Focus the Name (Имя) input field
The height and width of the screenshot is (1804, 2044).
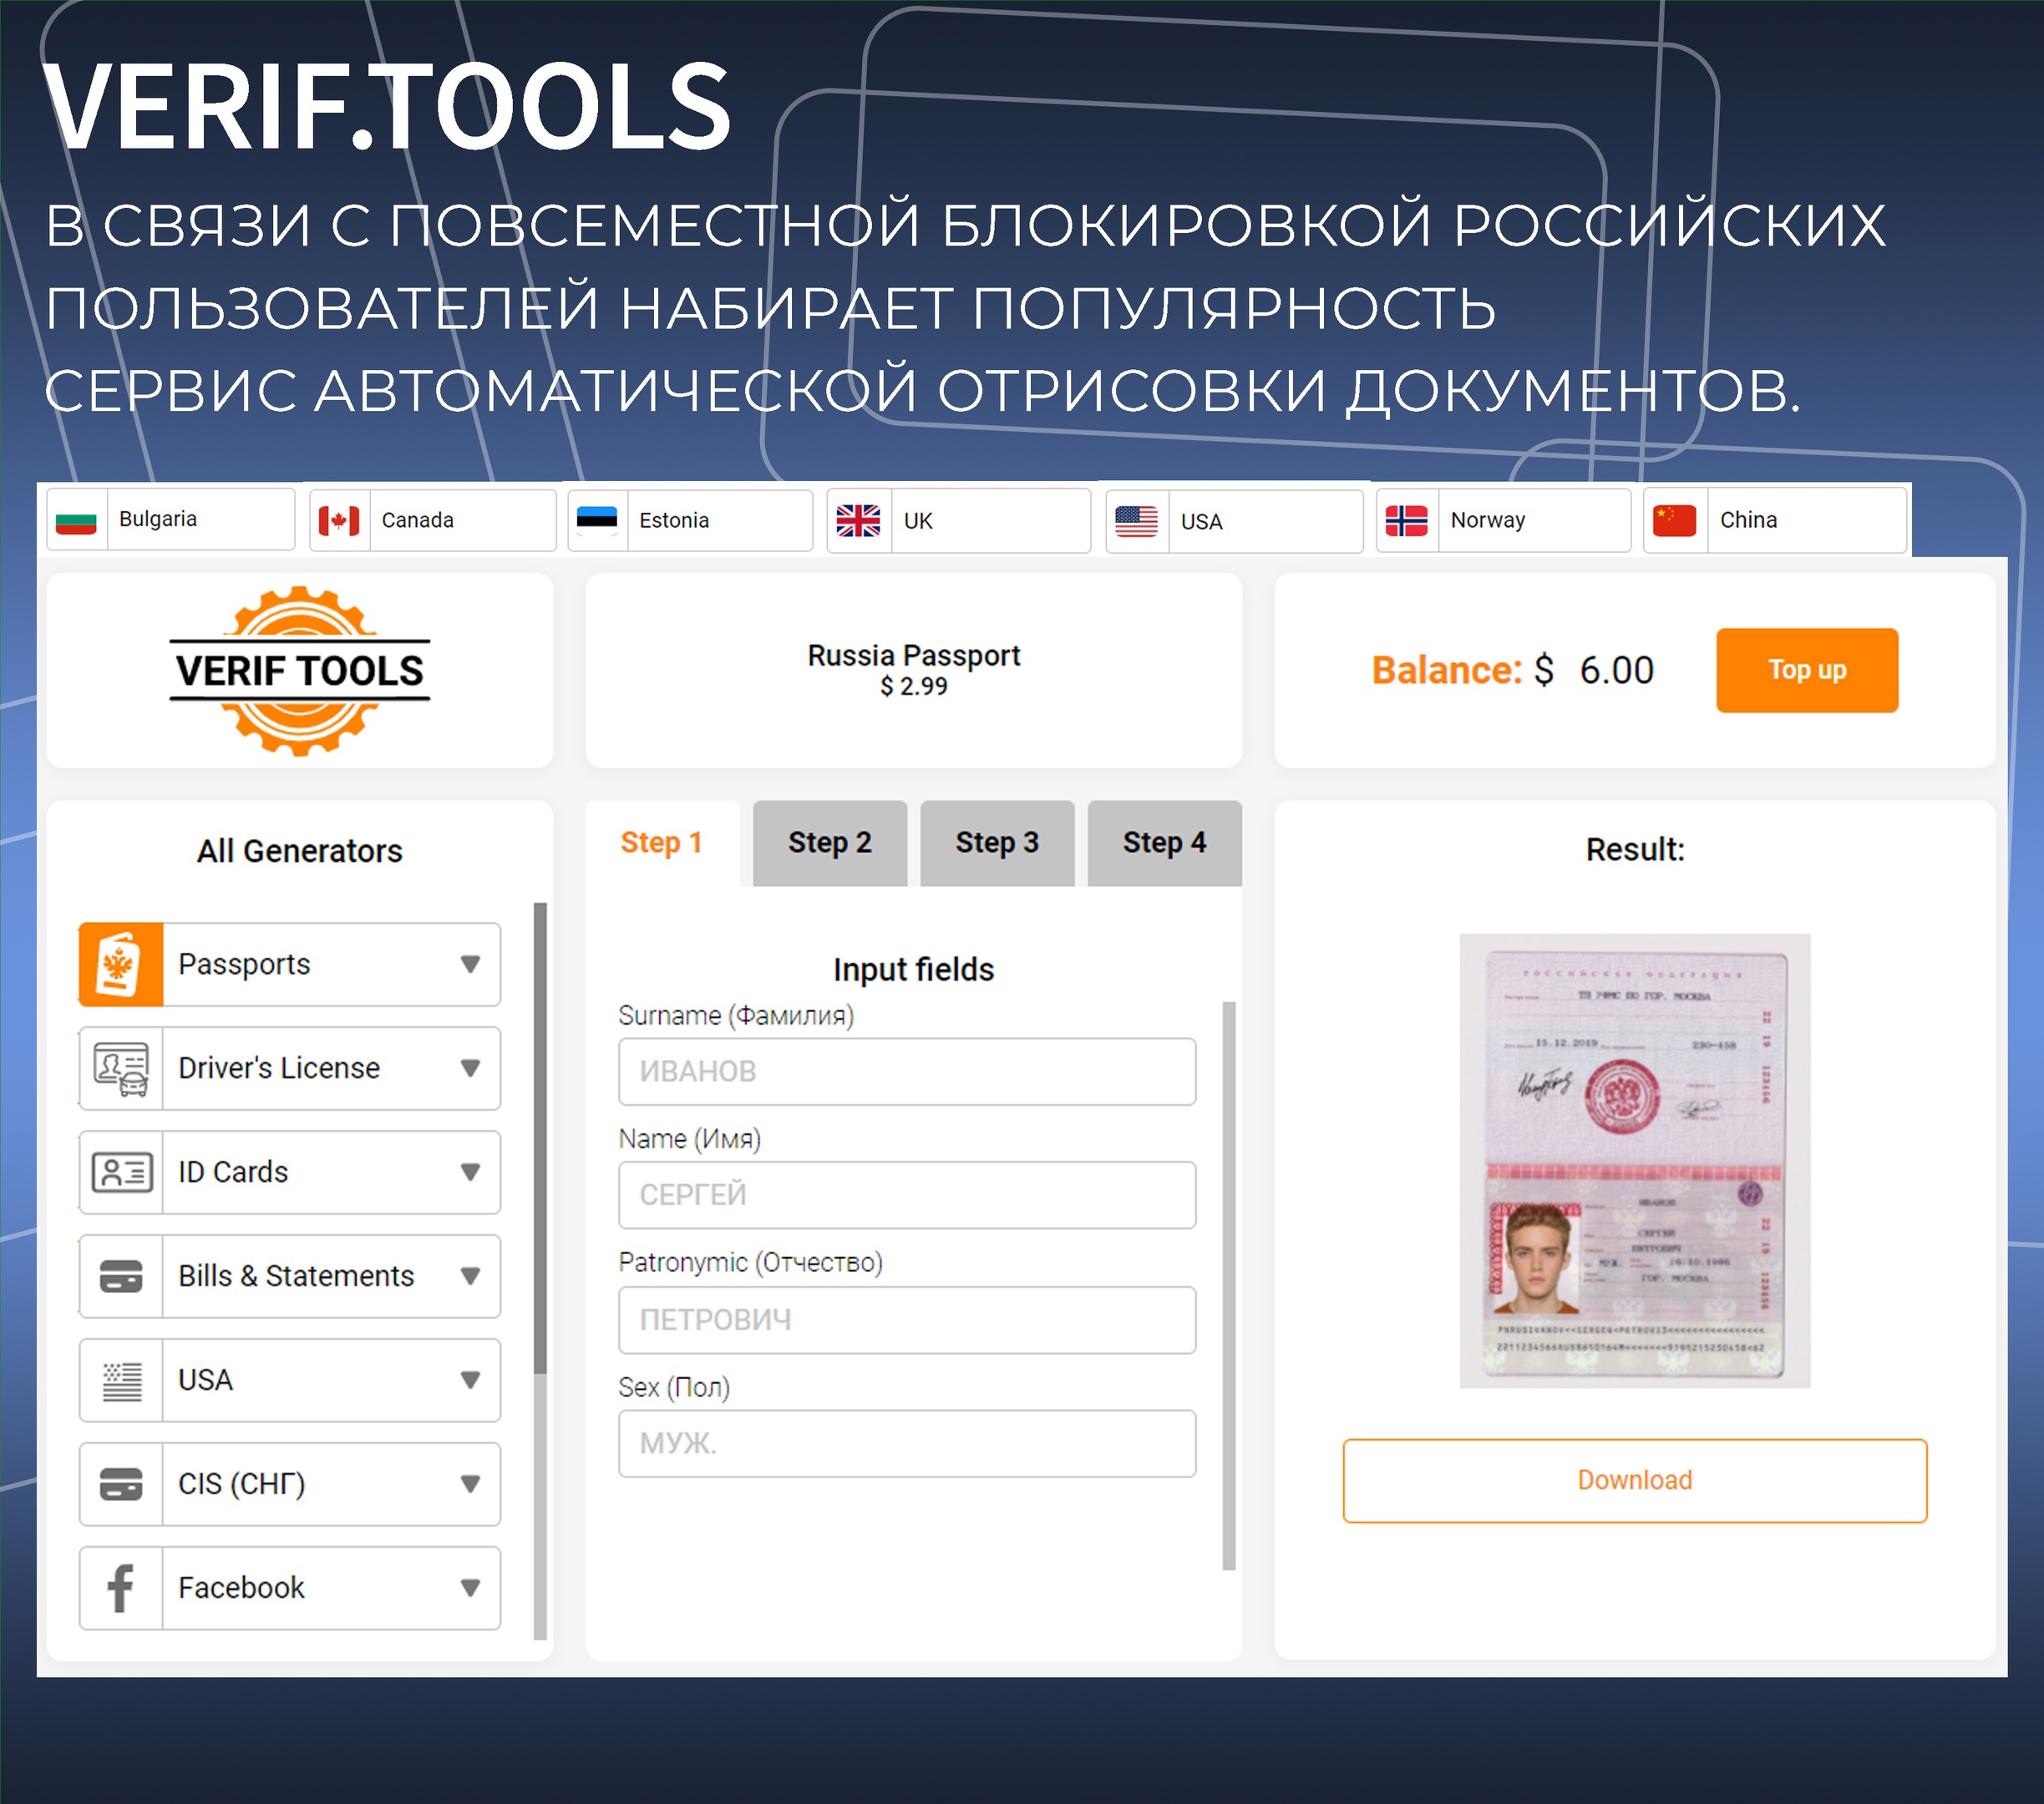[x=907, y=1195]
